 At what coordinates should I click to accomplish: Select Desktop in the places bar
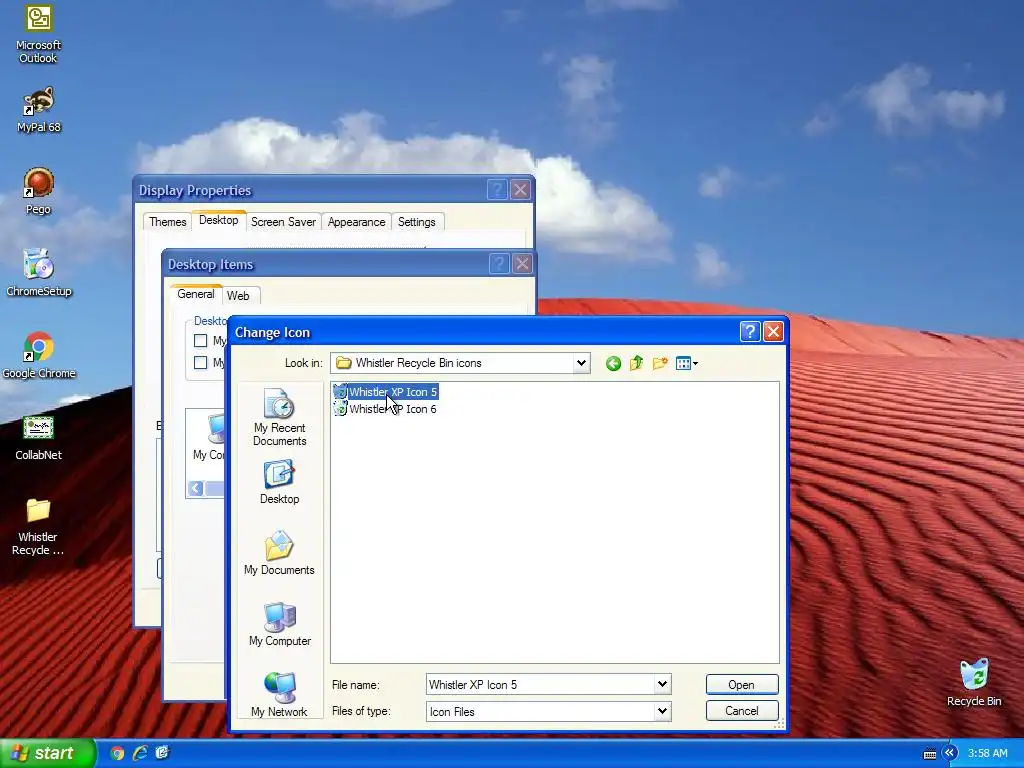pyautogui.click(x=280, y=482)
